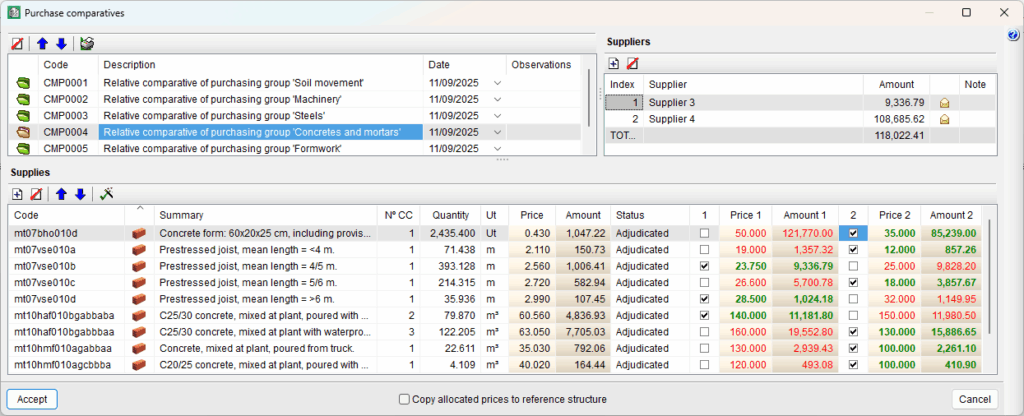This screenshot has height=416, width=1024.
Task: Add a new supplier with the plus icon
Action: point(614,63)
